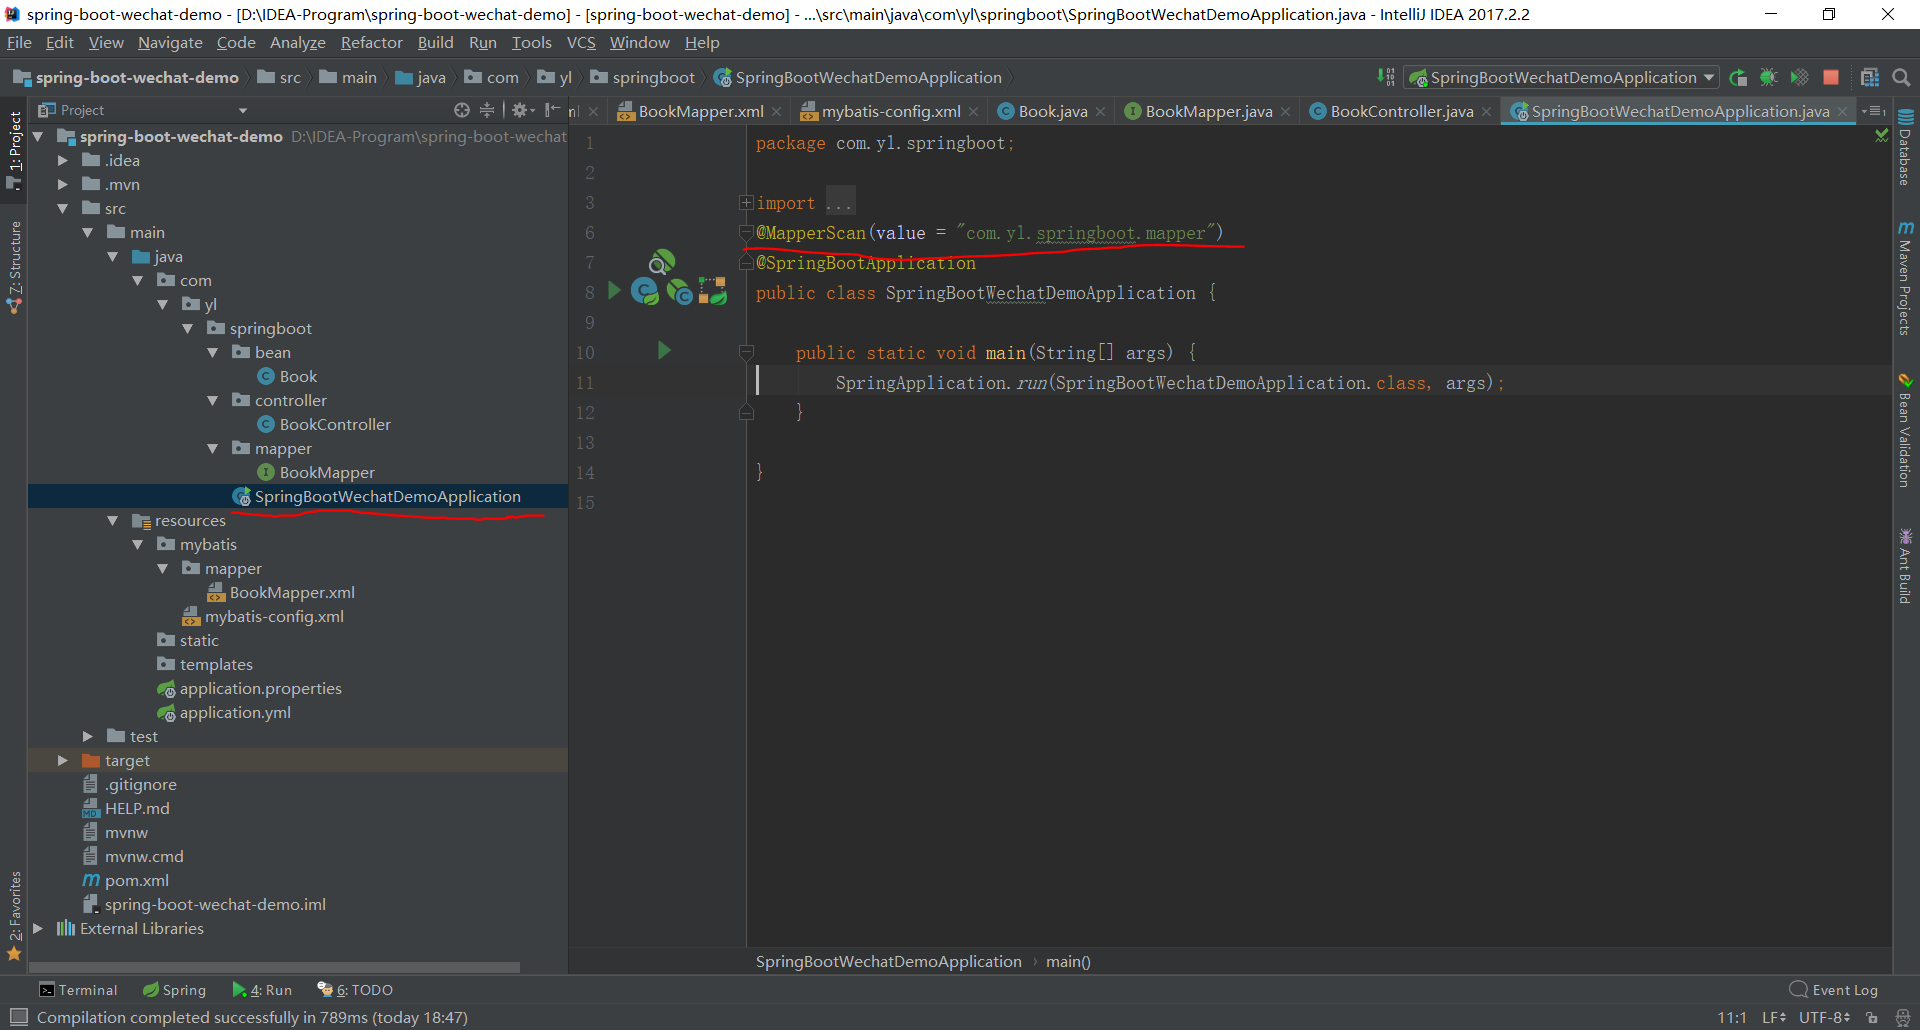Click the inspection status checkmark indicator
The height and width of the screenshot is (1030, 1920).
(1881, 135)
